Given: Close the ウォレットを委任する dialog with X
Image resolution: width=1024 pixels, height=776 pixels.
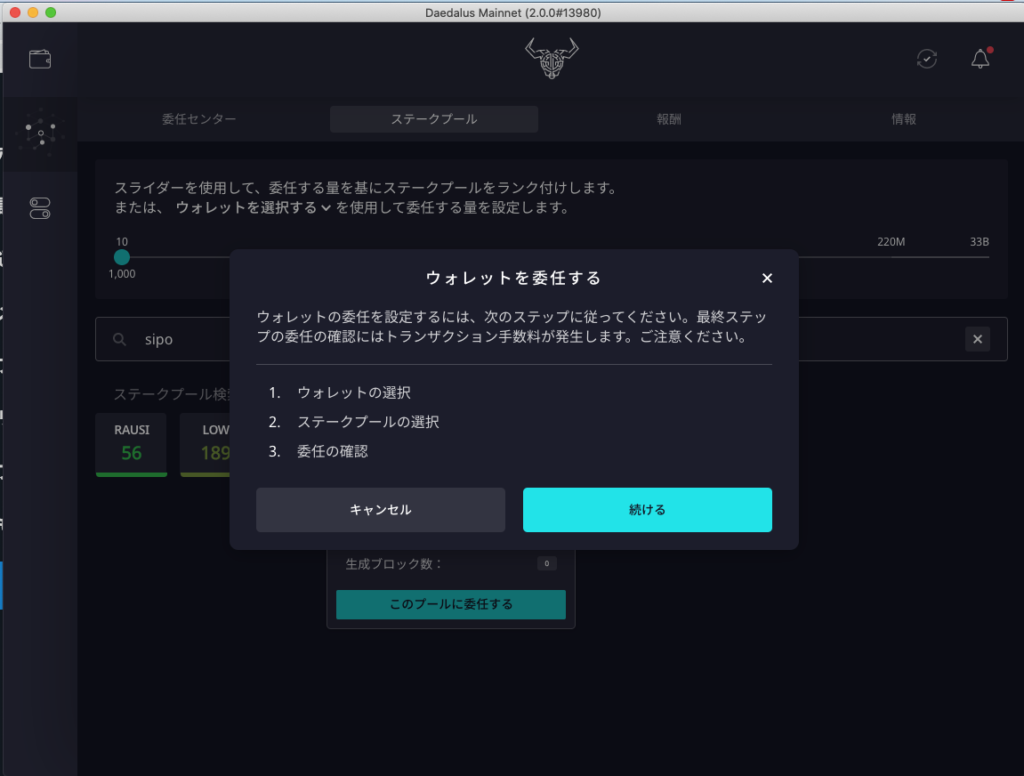Looking at the screenshot, I should coord(767,278).
